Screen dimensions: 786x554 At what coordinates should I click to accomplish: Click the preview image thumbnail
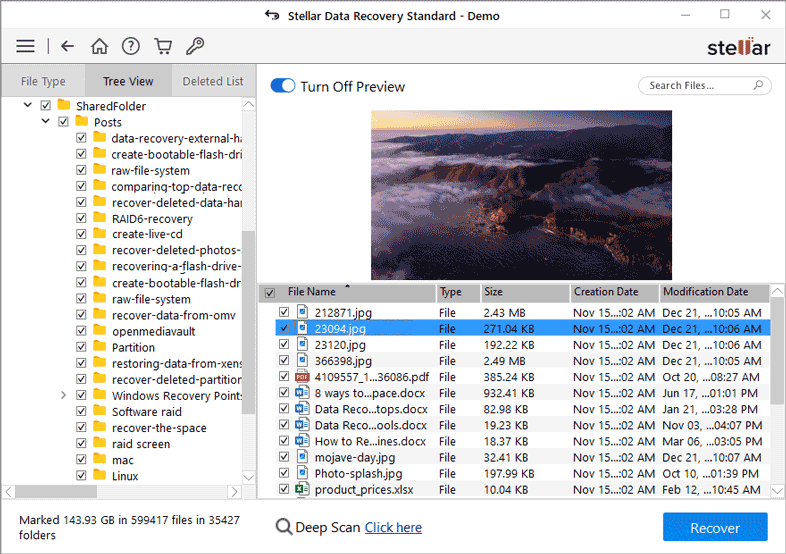[x=521, y=195]
